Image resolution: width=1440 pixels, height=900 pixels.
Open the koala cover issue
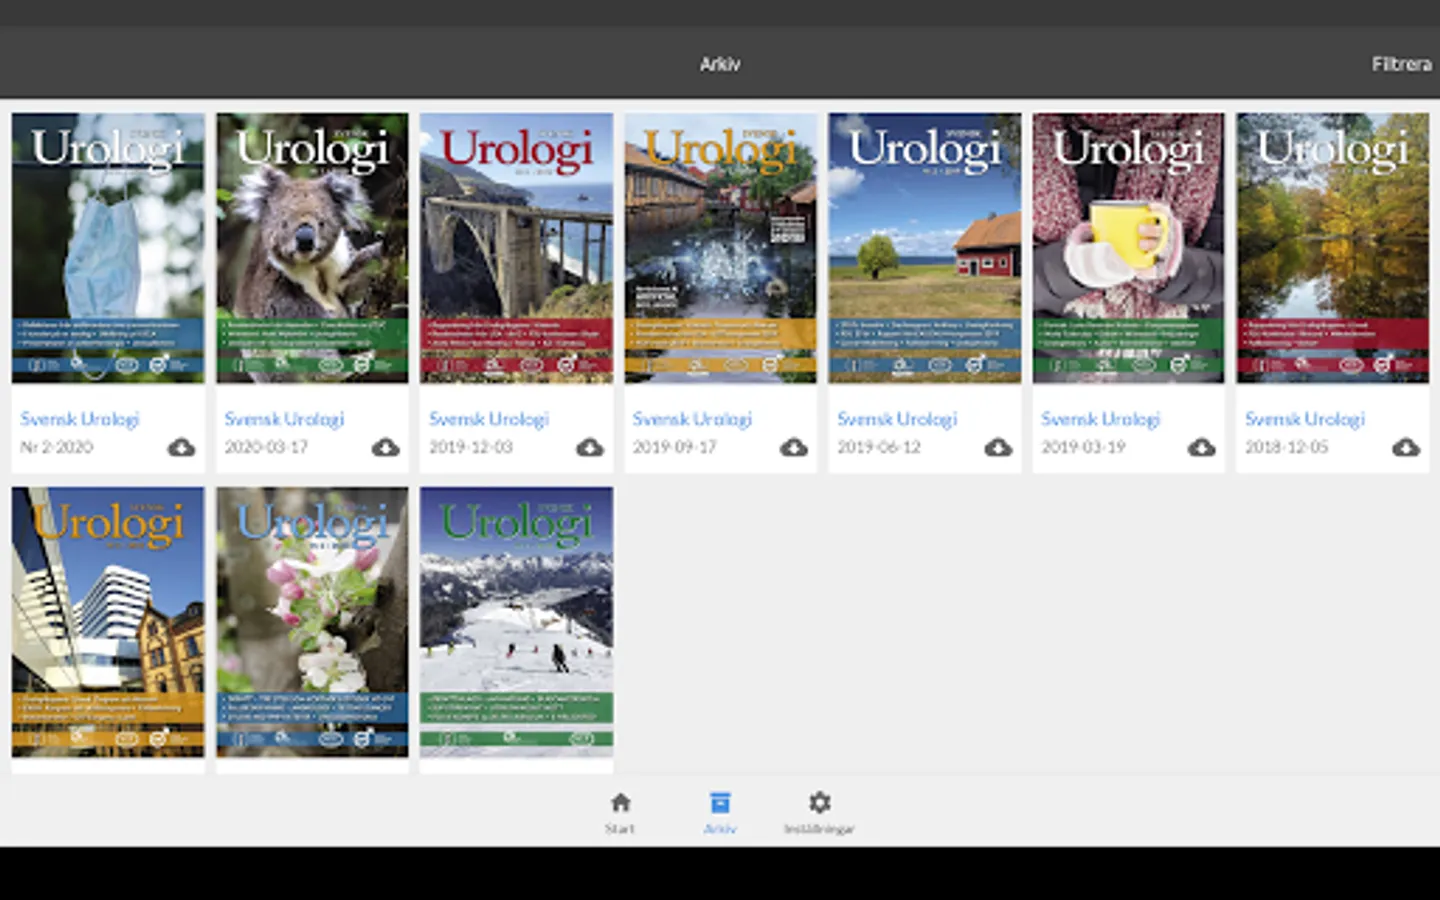(x=312, y=248)
